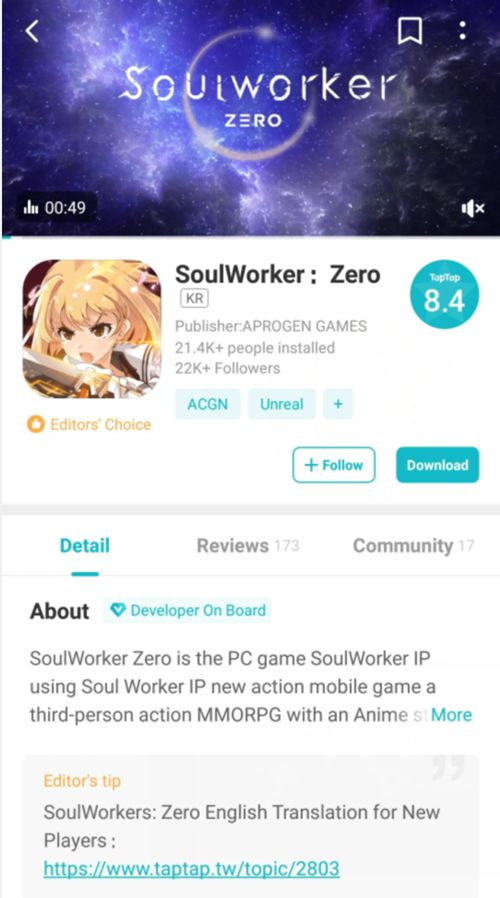500x898 pixels.
Task: Tap the Developer On Board badge
Action: pyautogui.click(x=188, y=611)
